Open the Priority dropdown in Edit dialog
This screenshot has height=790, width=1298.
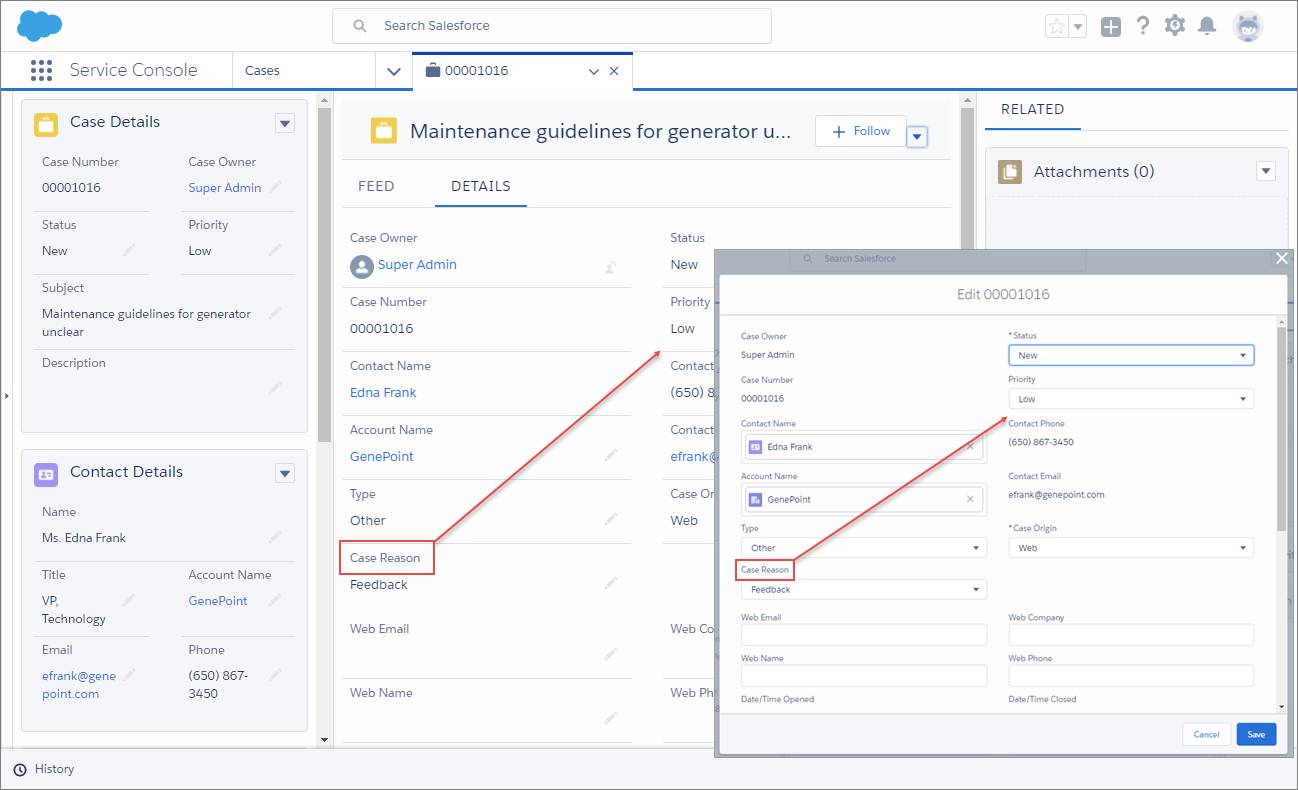coord(1131,399)
